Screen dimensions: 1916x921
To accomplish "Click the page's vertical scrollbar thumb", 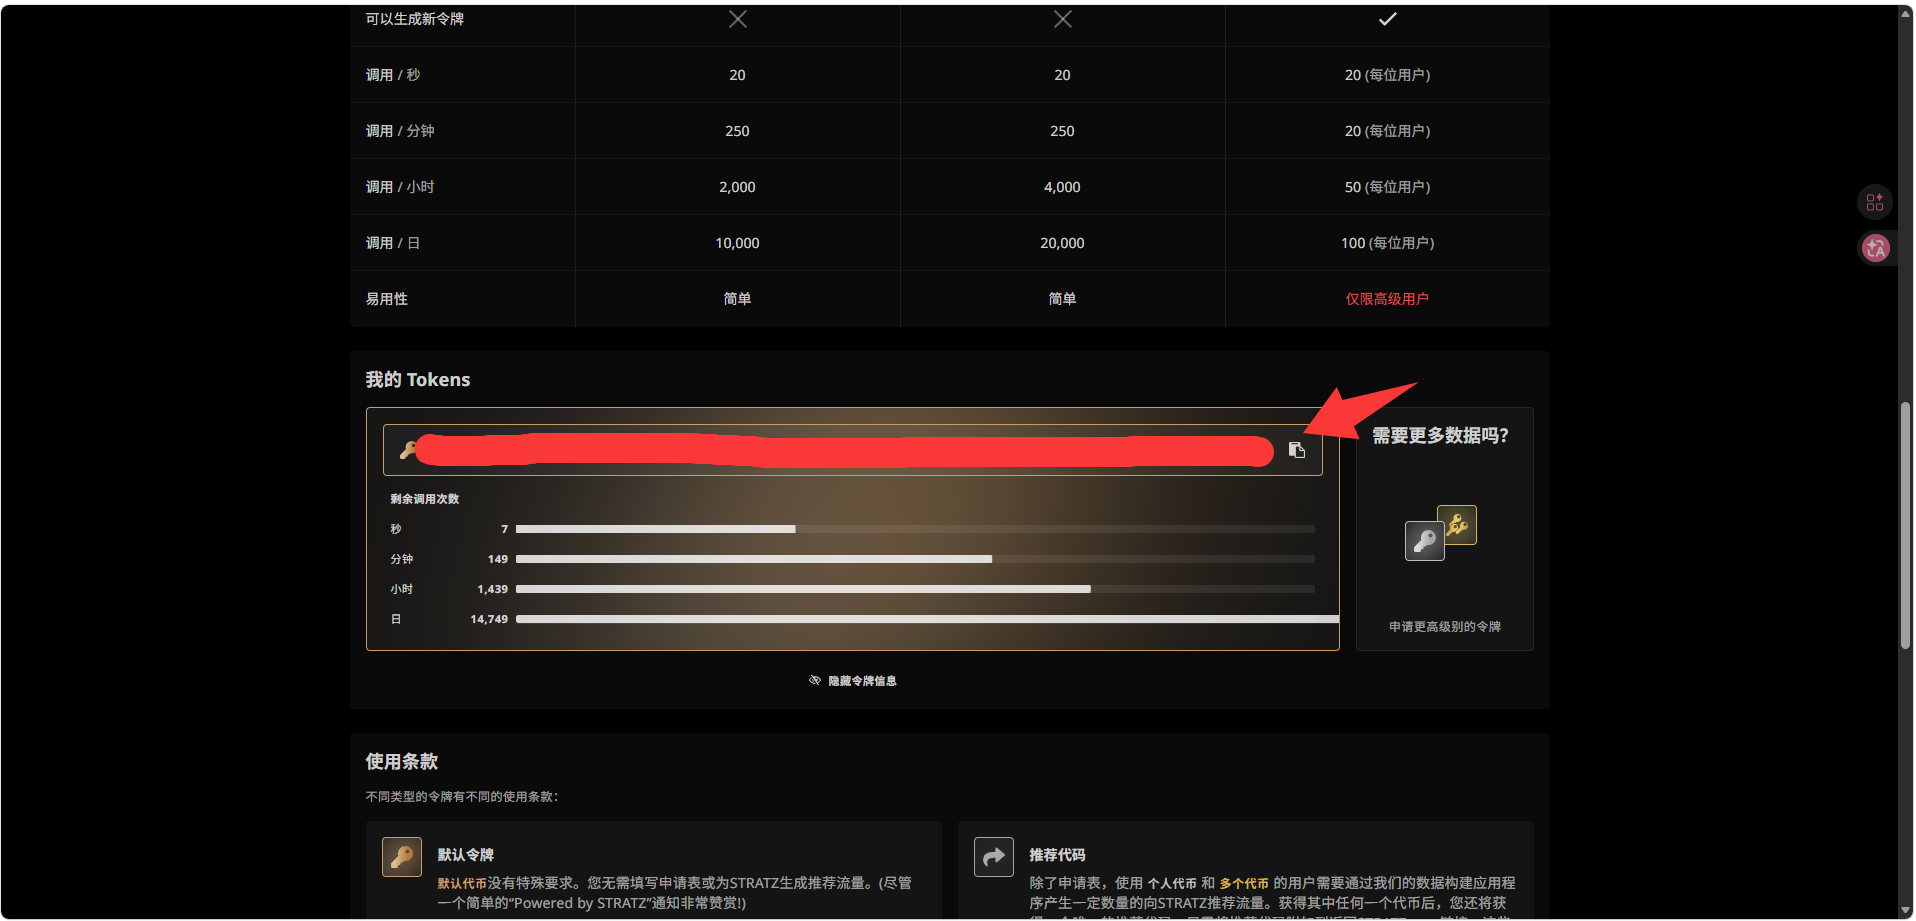I will [x=1905, y=525].
